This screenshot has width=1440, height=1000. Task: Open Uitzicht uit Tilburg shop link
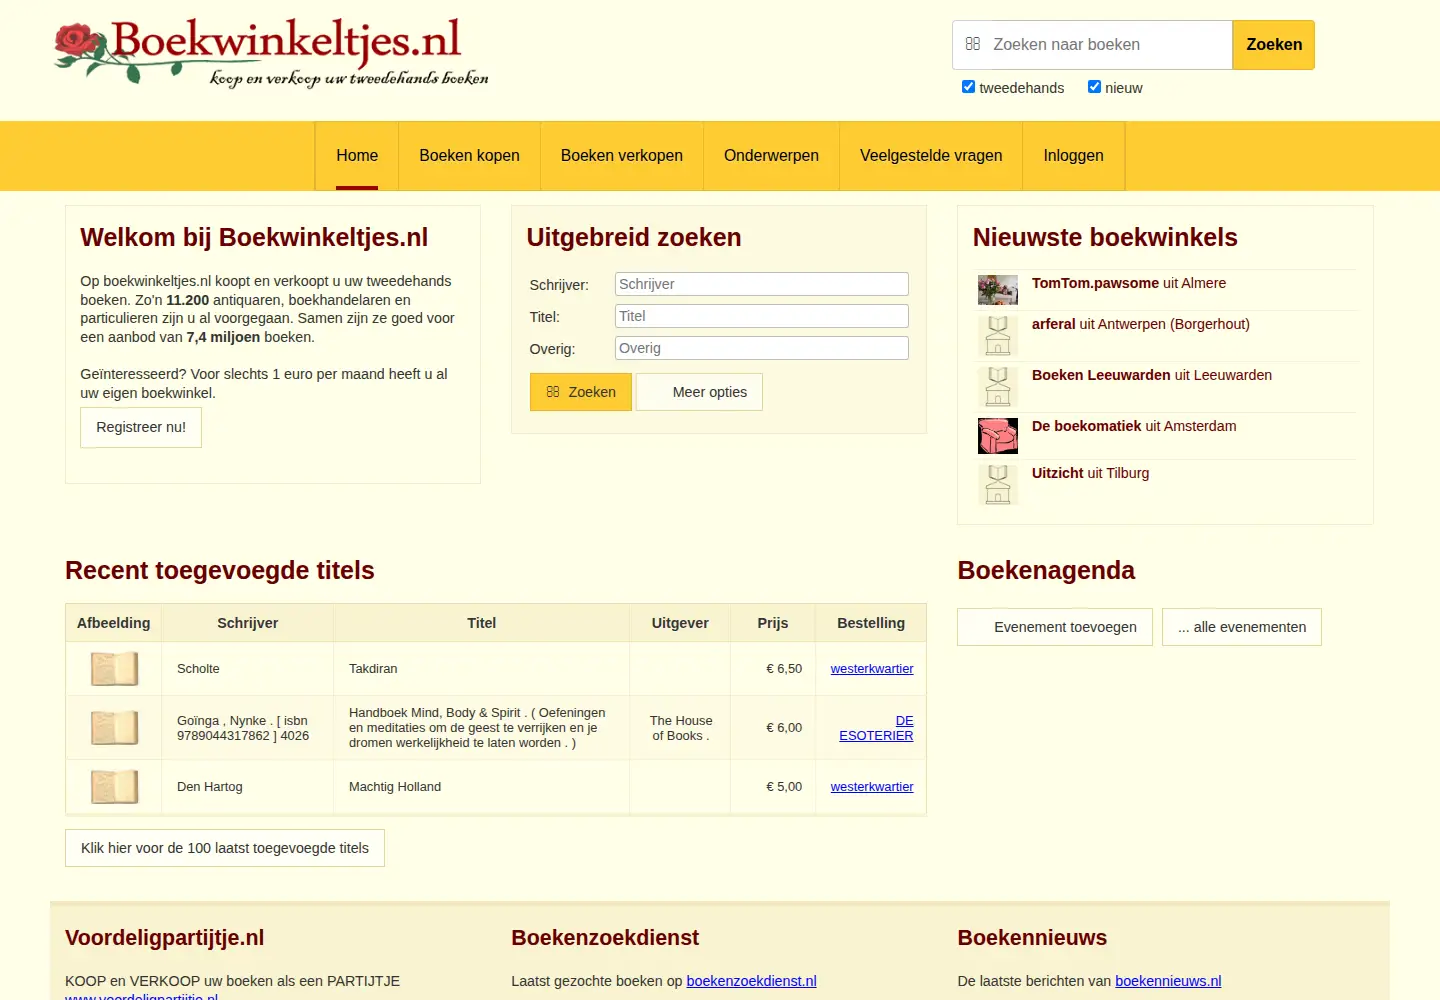1090,473
